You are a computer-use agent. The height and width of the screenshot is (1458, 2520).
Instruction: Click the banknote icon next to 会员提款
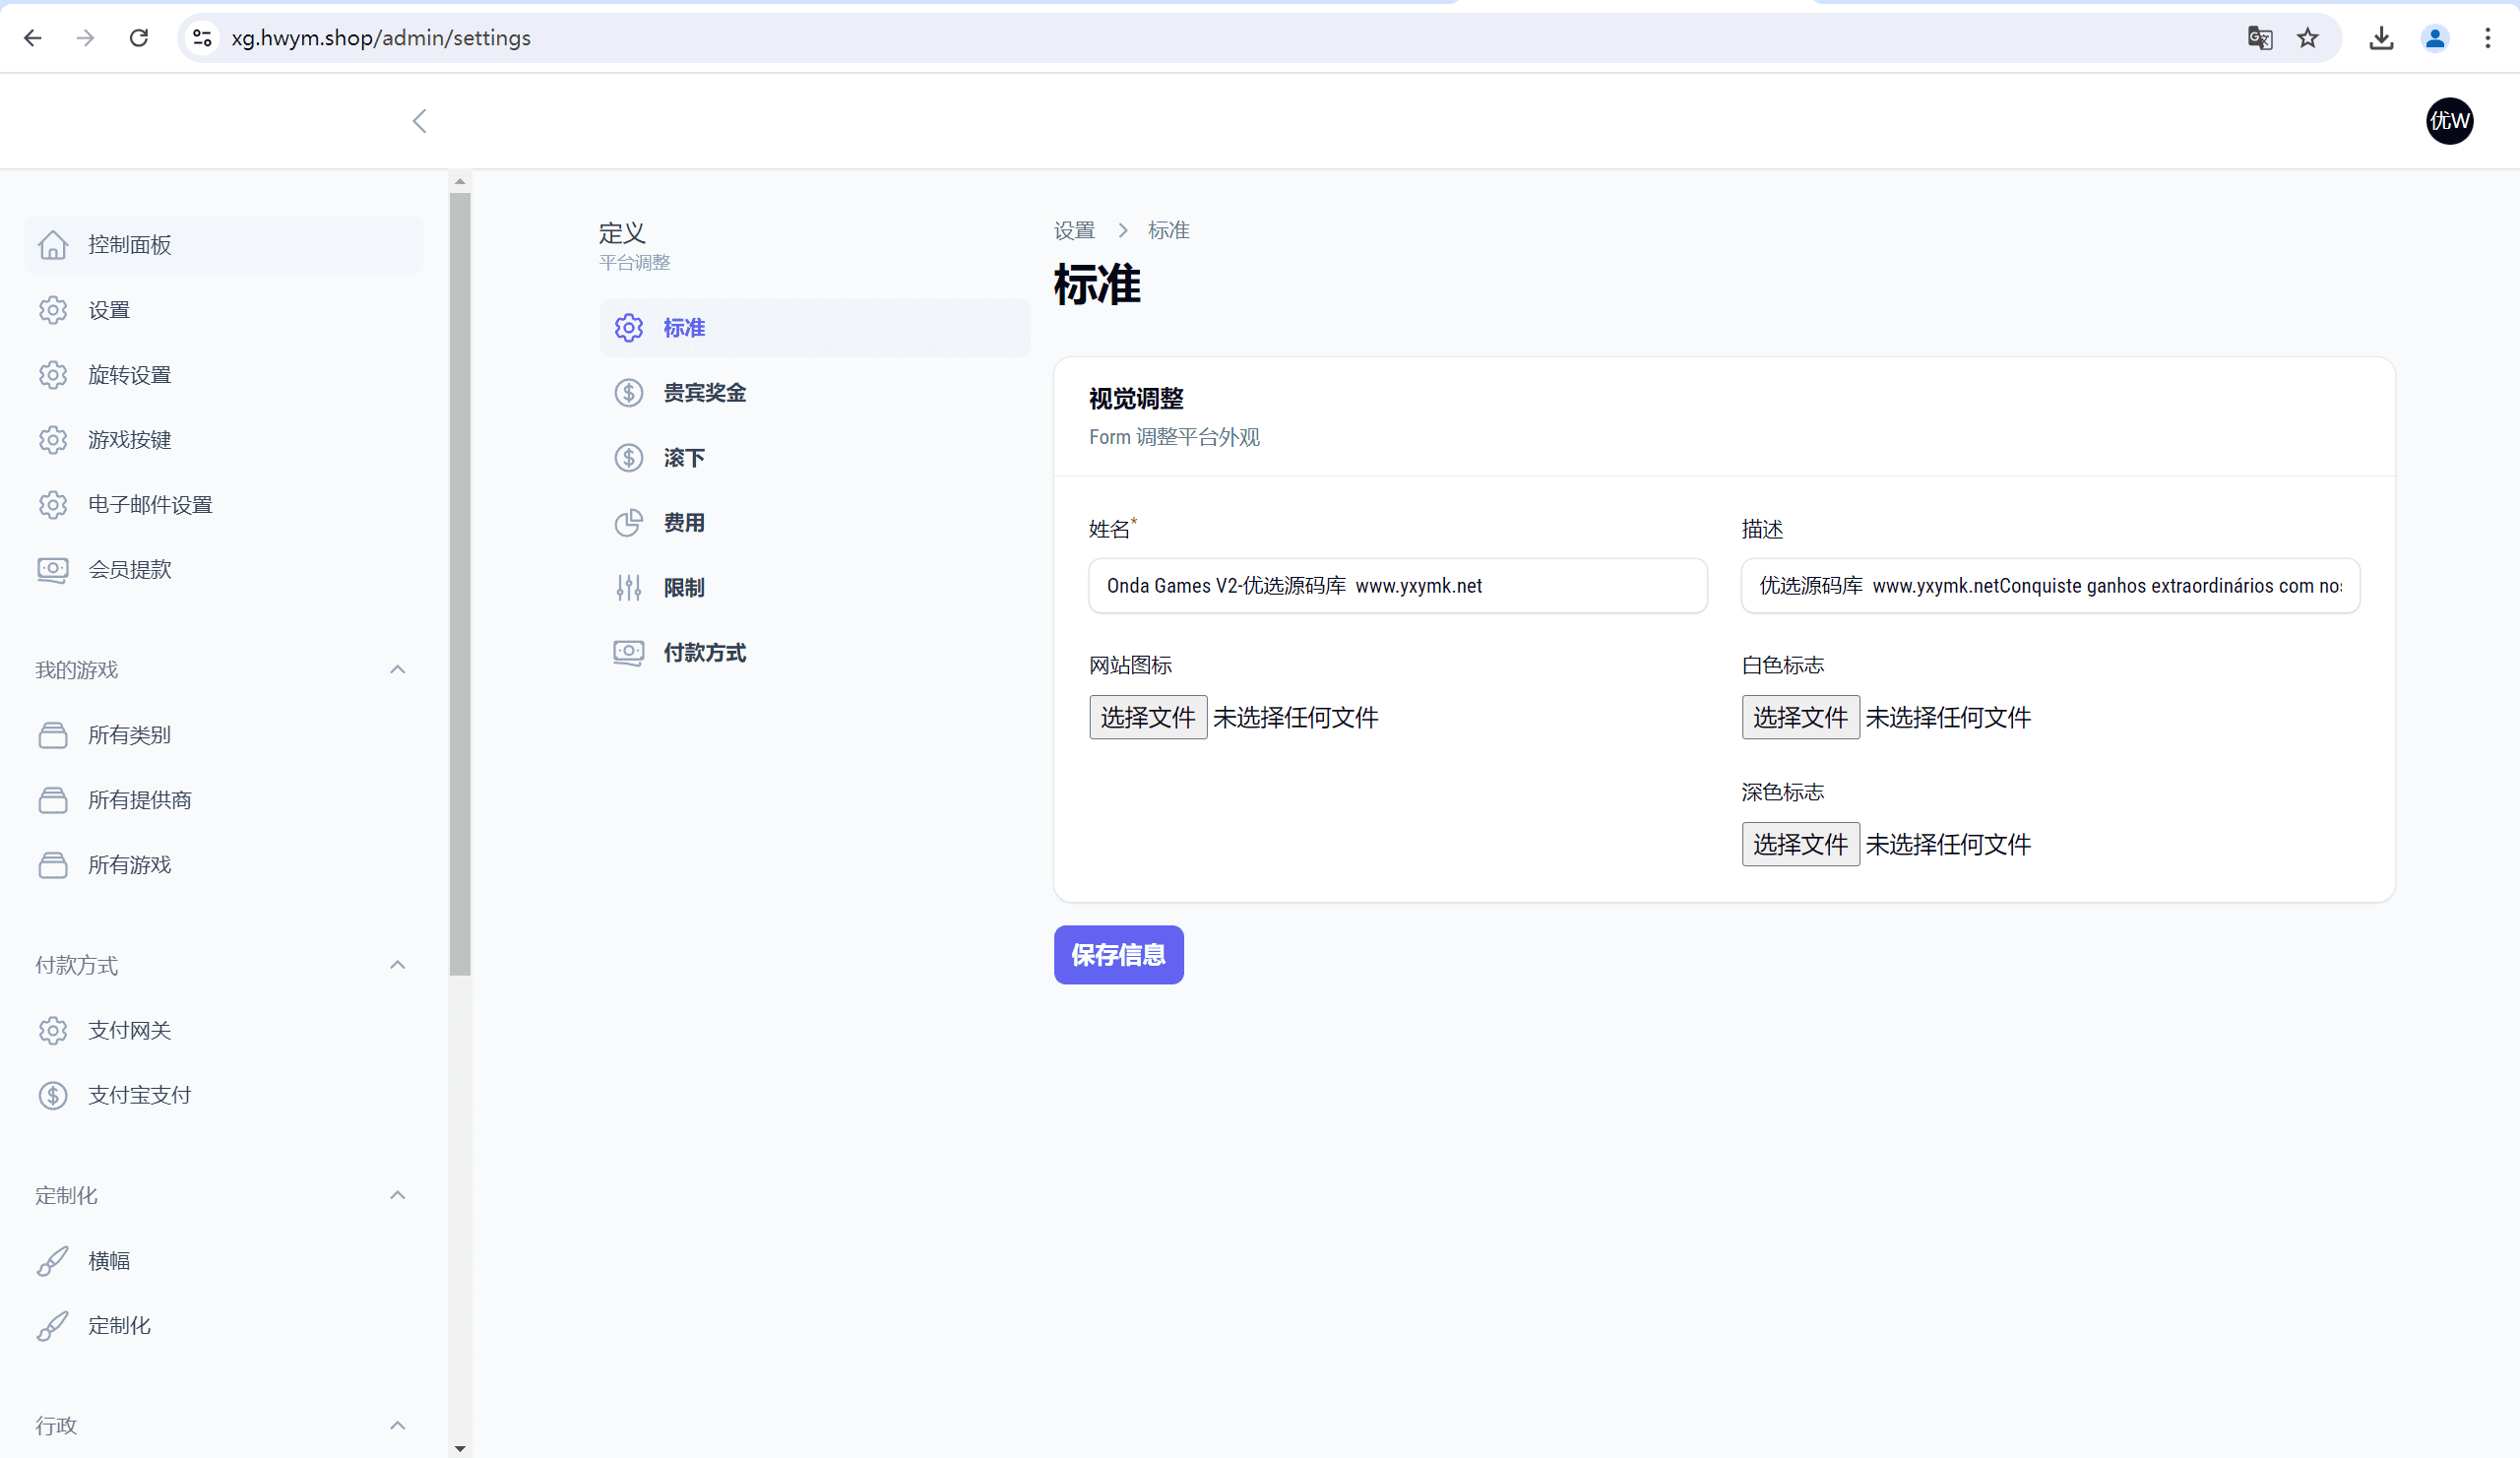[x=53, y=570]
